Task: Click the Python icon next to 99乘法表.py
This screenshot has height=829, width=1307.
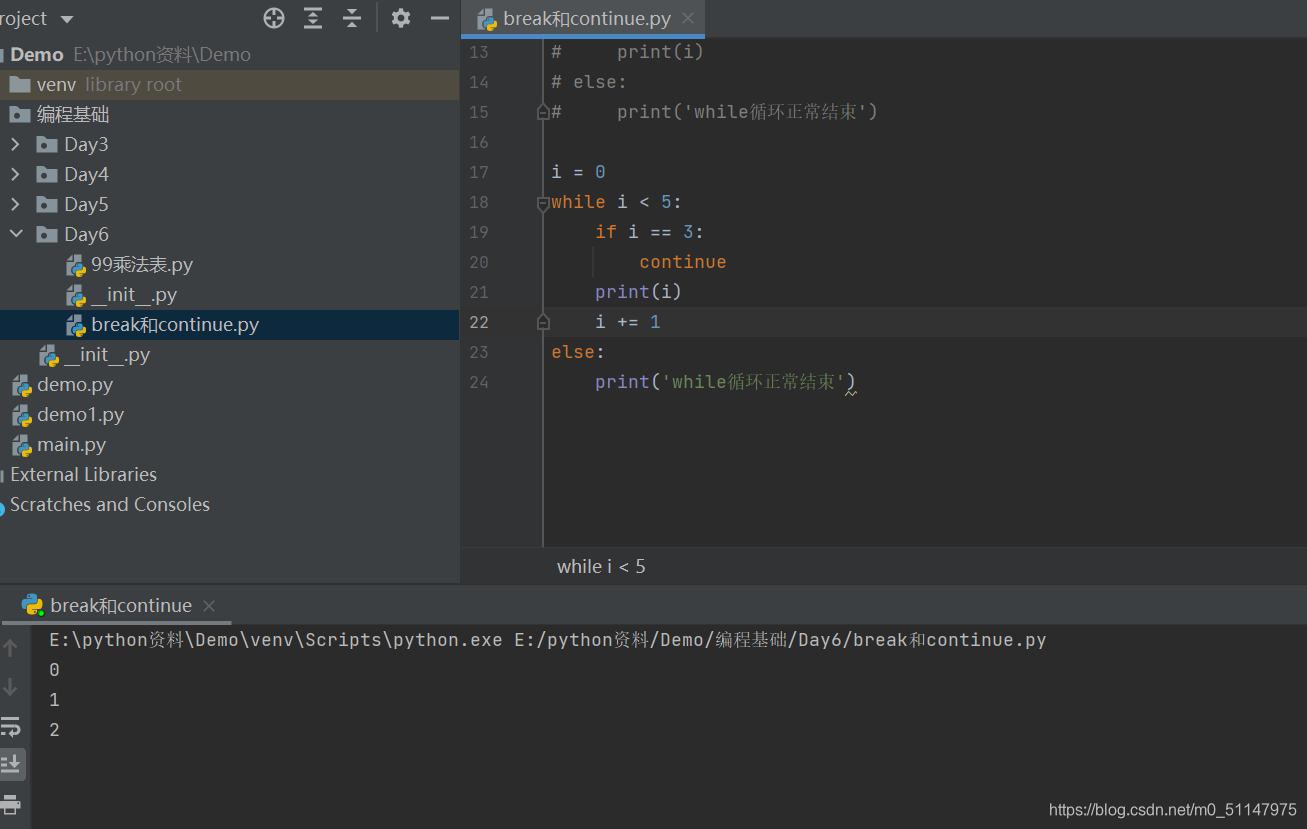Action: (76, 265)
